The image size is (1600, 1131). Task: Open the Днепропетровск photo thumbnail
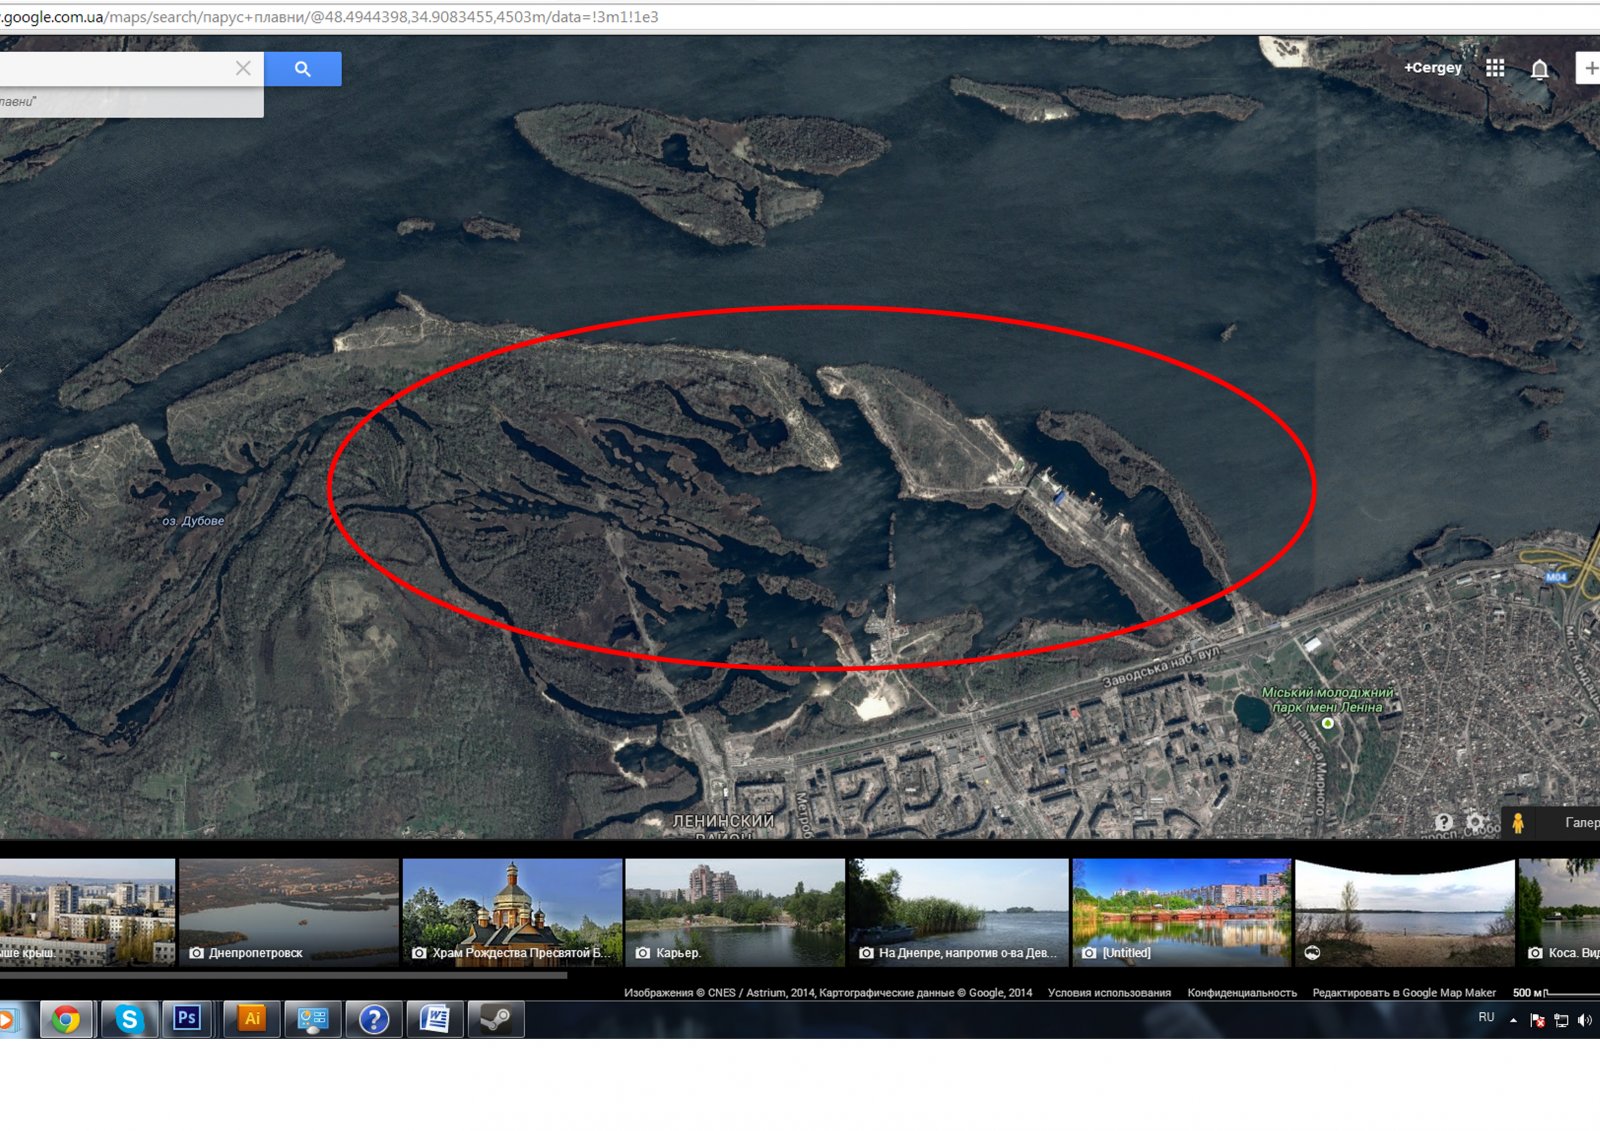(x=289, y=911)
